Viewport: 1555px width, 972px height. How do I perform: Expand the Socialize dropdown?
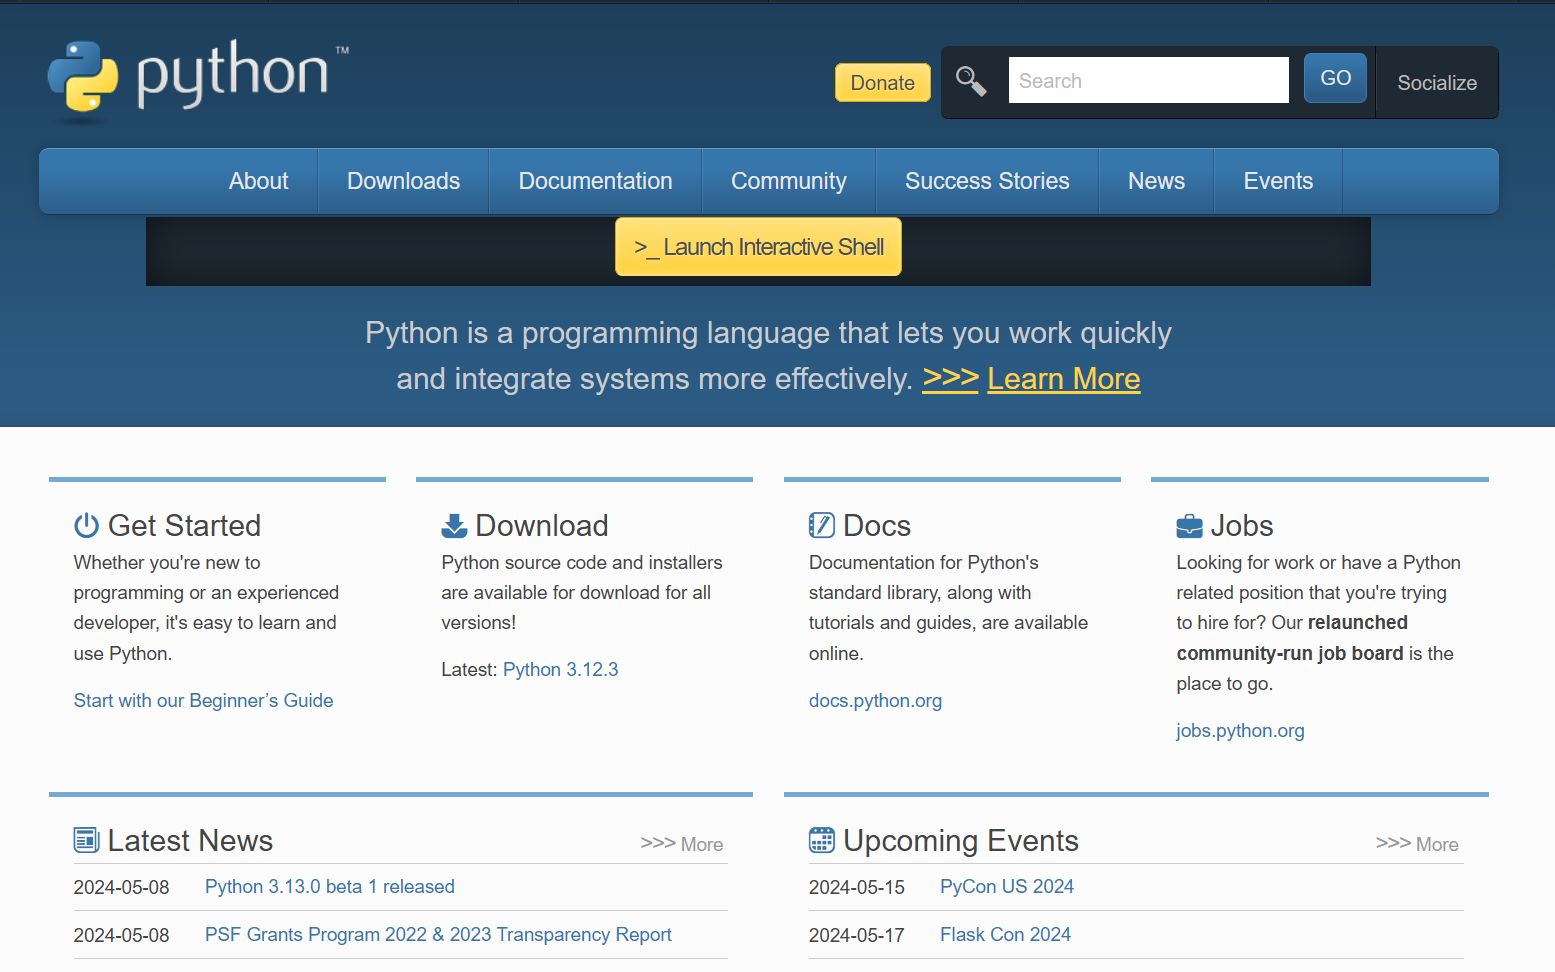[x=1437, y=83]
